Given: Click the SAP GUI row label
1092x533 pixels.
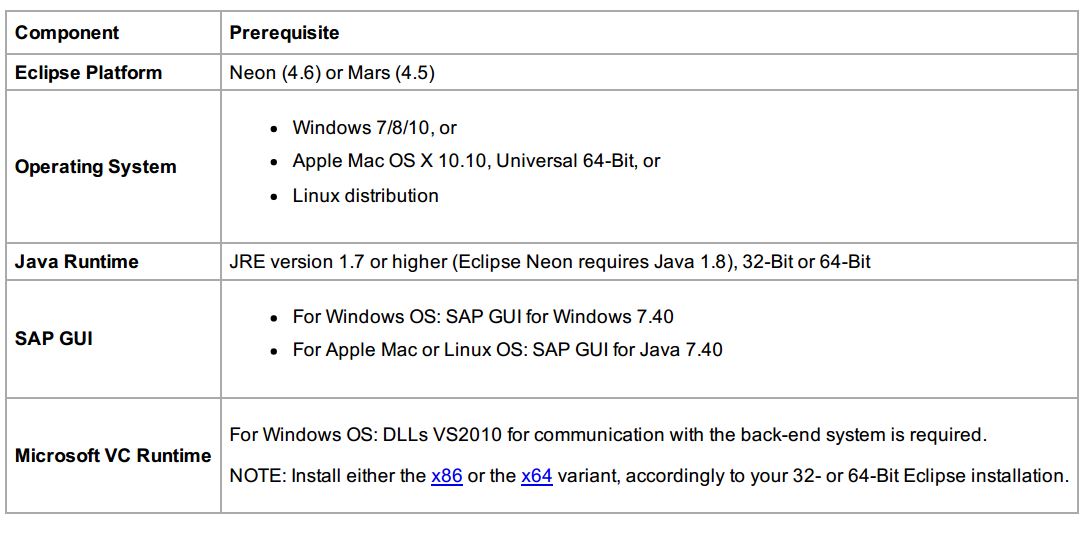Looking at the screenshot, I should [x=54, y=340].
